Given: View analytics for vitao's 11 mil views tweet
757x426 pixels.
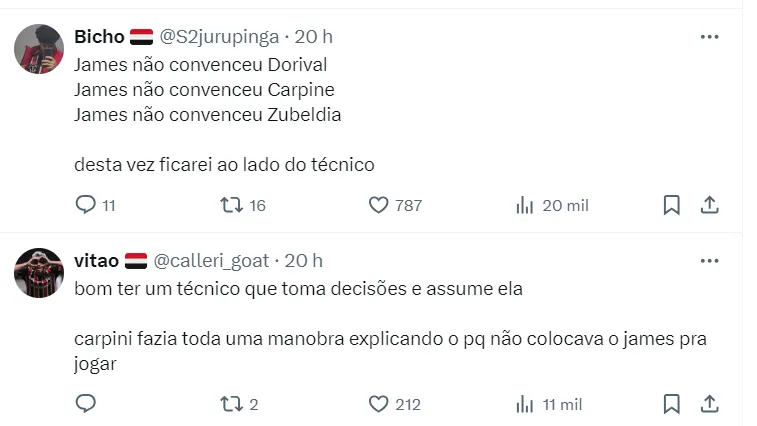Looking at the screenshot, I should tap(525, 404).
